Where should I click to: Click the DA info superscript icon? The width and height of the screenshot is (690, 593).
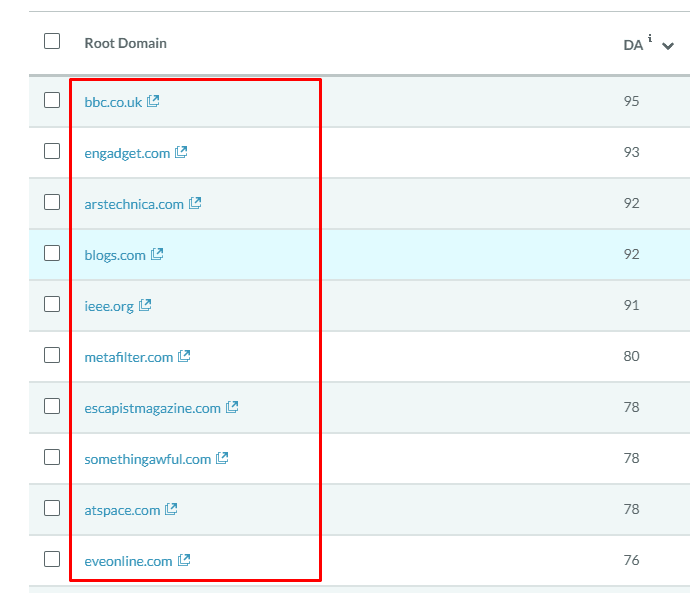650,39
